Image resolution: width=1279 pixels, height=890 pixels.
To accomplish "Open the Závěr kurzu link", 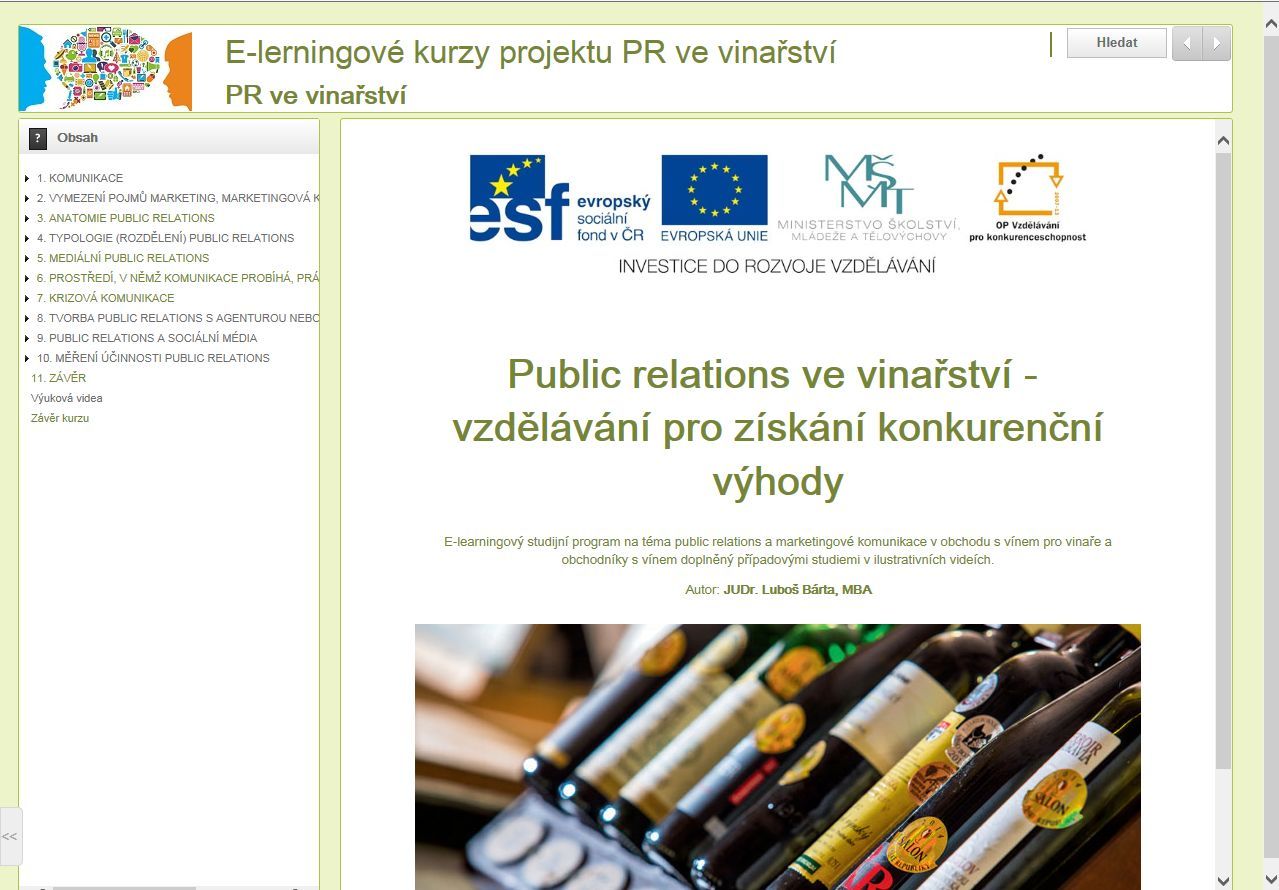I will 60,418.
